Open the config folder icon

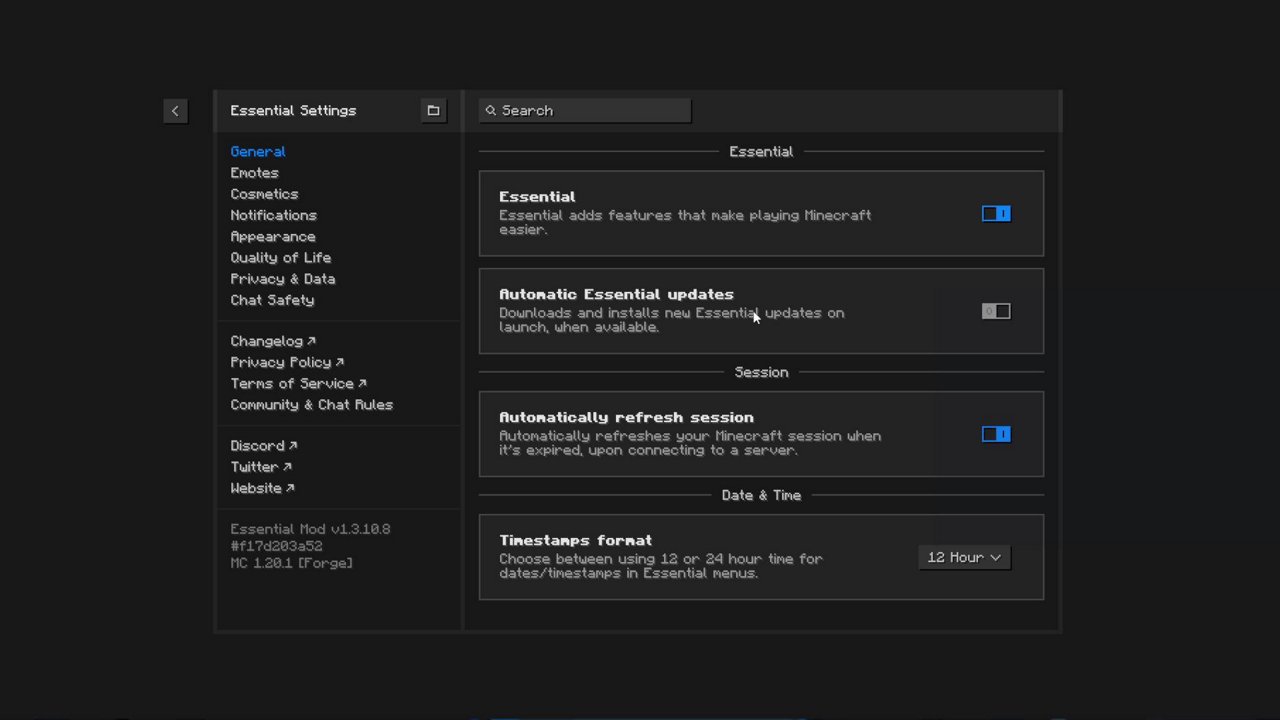pyautogui.click(x=433, y=111)
